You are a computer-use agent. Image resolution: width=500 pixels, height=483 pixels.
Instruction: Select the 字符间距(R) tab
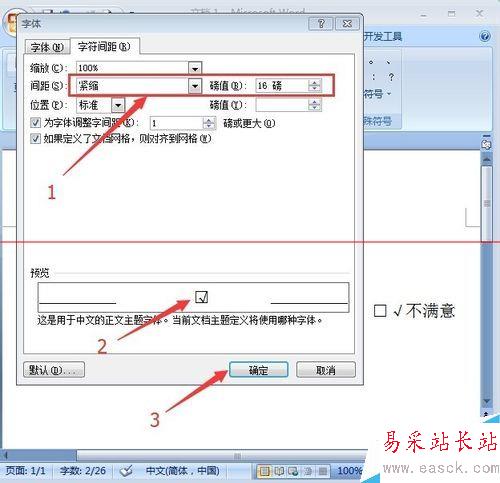(x=104, y=46)
